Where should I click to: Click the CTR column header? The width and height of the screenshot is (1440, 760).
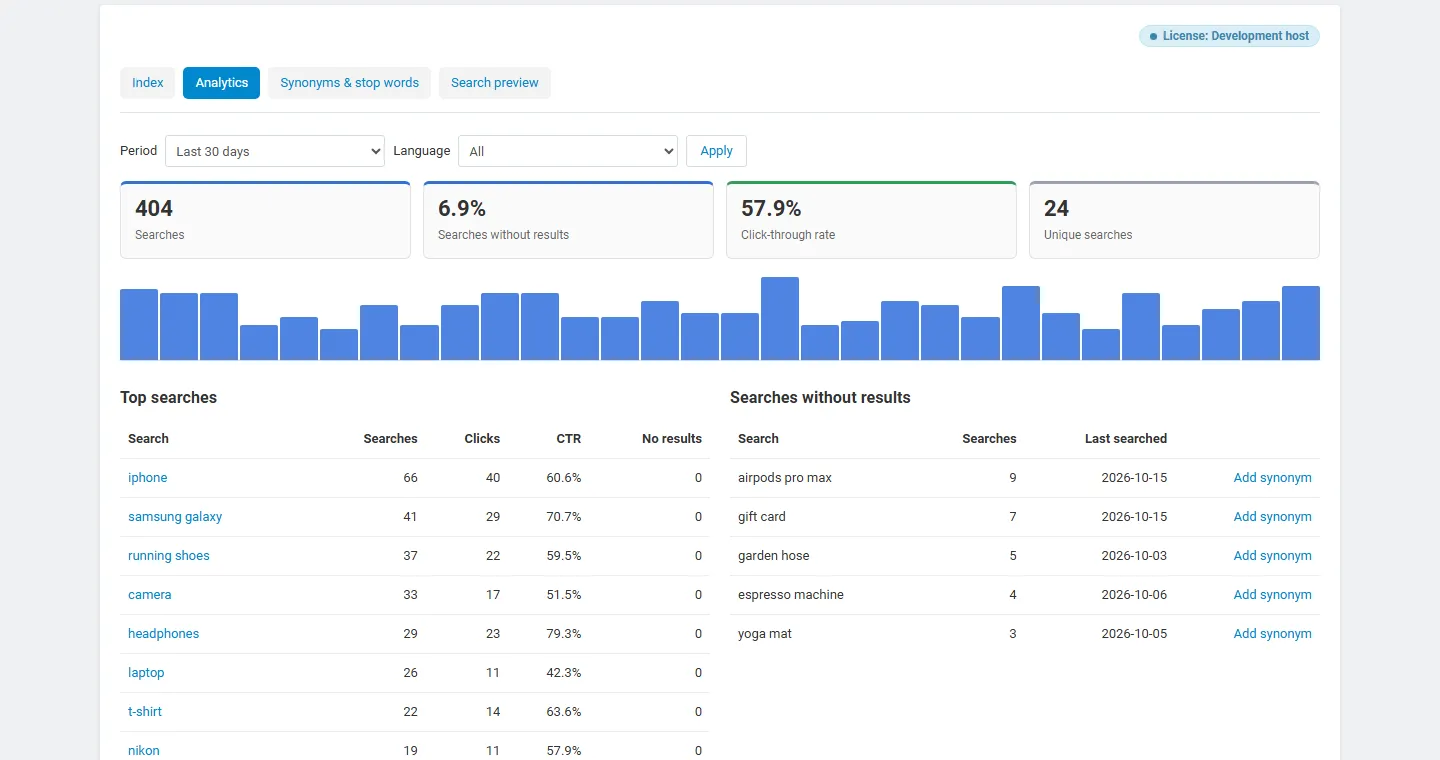[569, 439]
